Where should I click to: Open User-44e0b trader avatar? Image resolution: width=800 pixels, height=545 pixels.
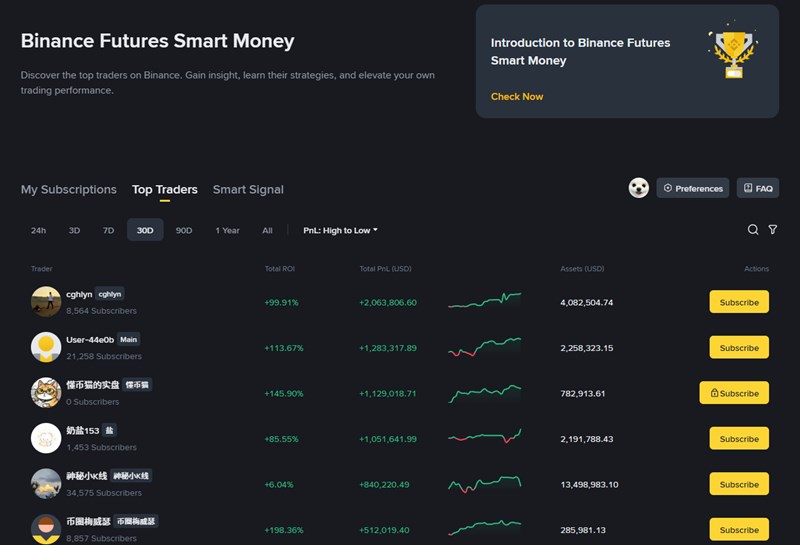46,347
